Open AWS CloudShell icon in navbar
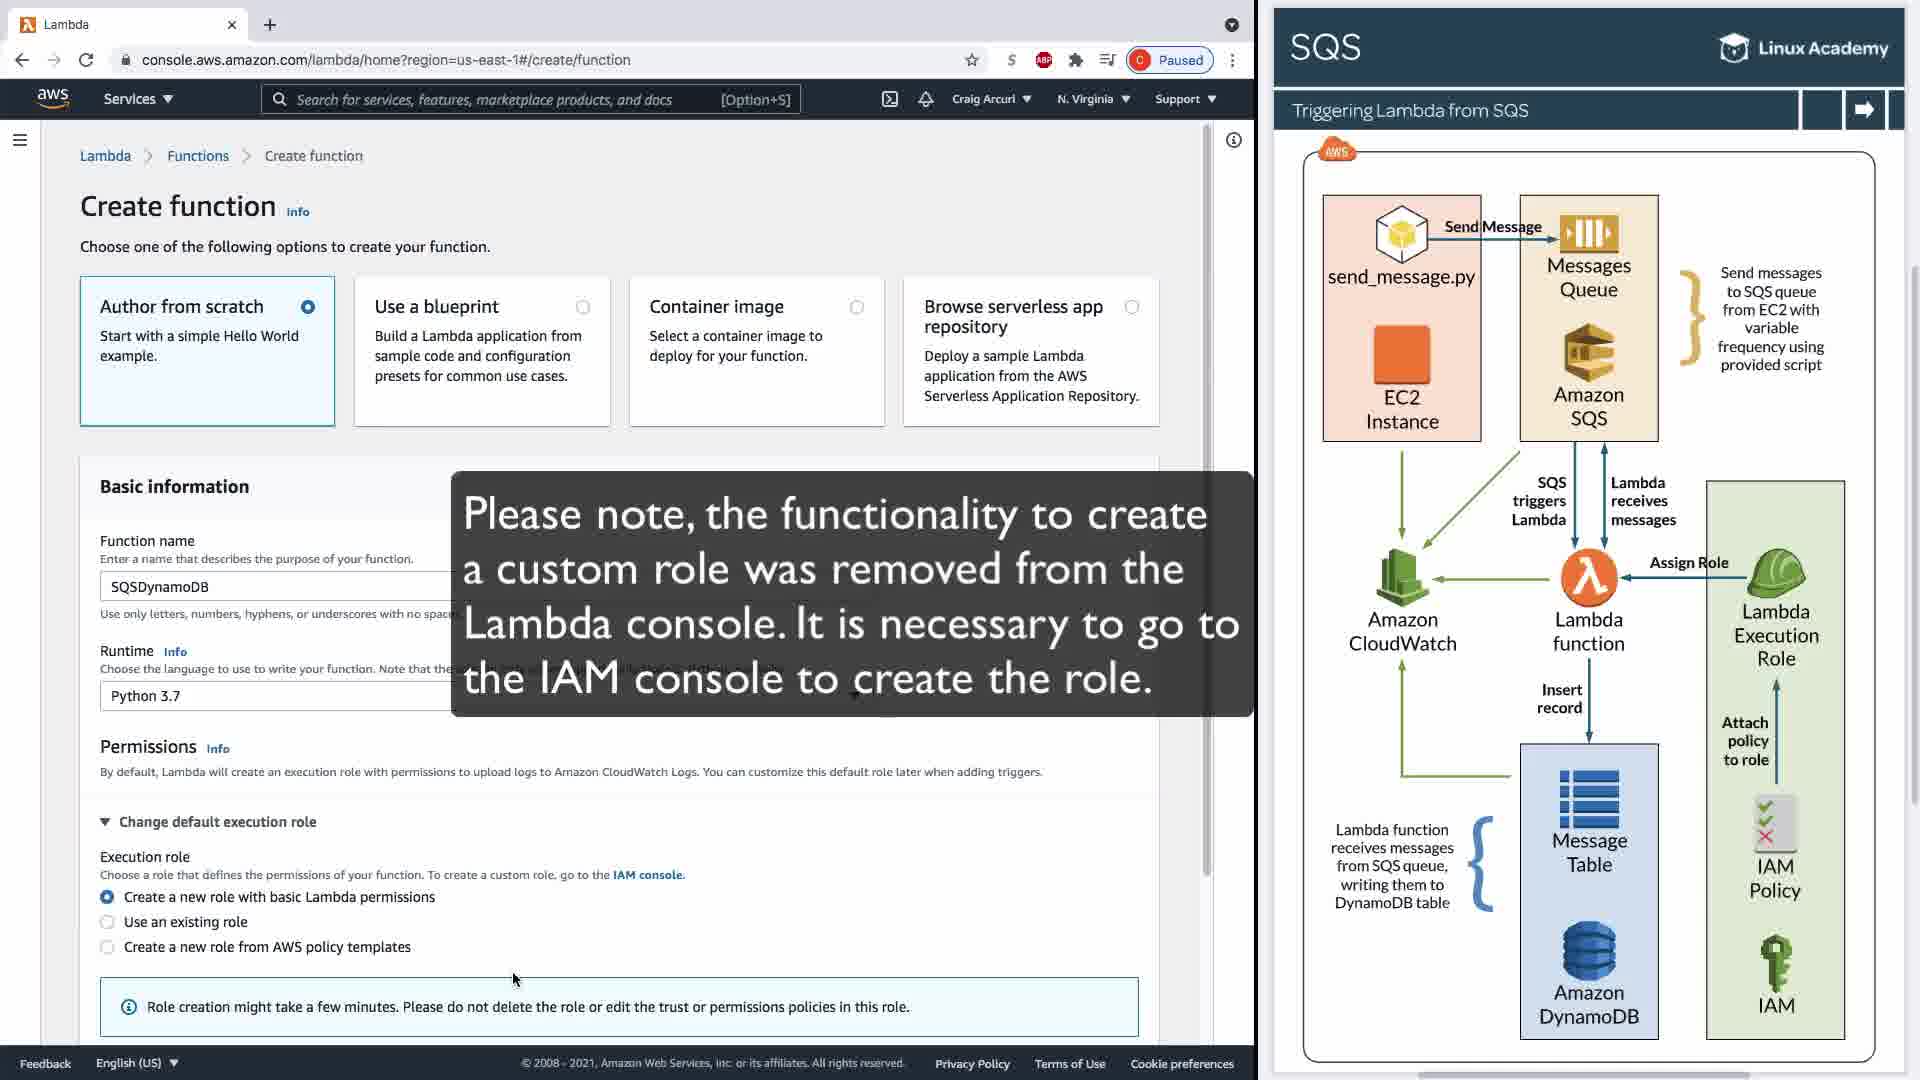This screenshot has height=1080, width=1920. (889, 99)
